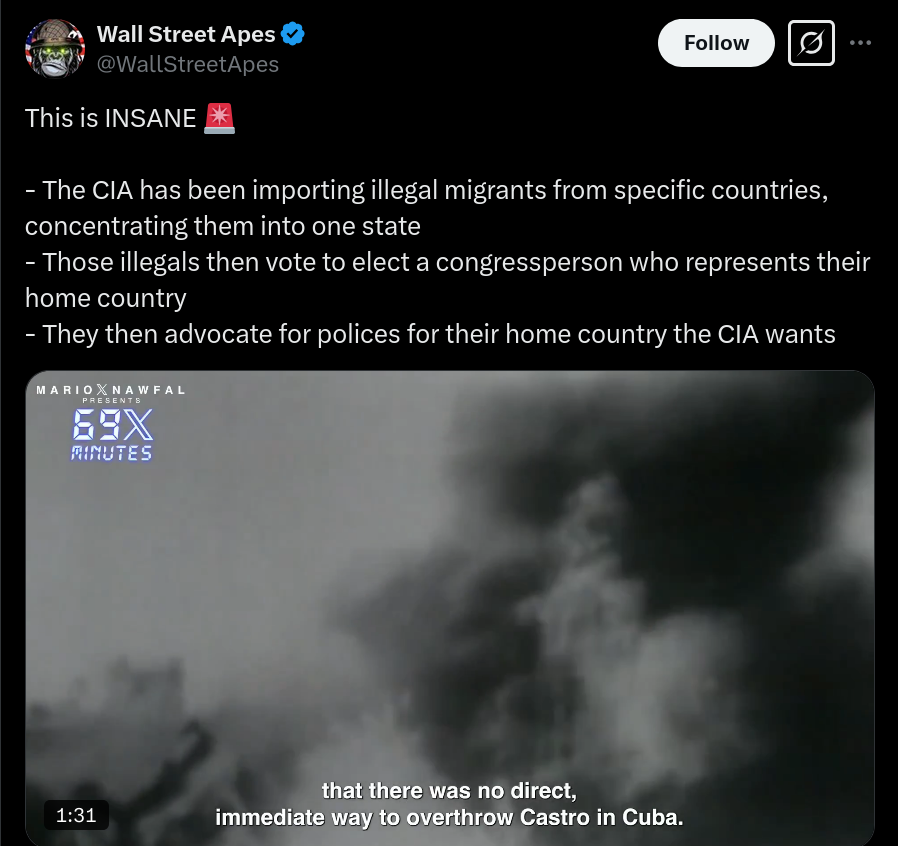Image resolution: width=898 pixels, height=846 pixels.
Task: Click the PRESENTS text under watermark
Action: point(112,400)
